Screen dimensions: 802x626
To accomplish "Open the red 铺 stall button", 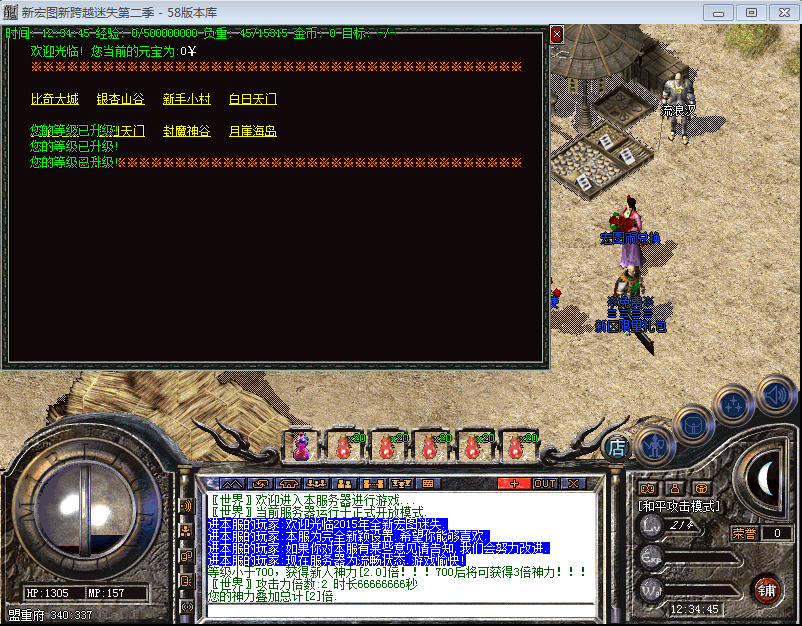I will [x=766, y=591].
